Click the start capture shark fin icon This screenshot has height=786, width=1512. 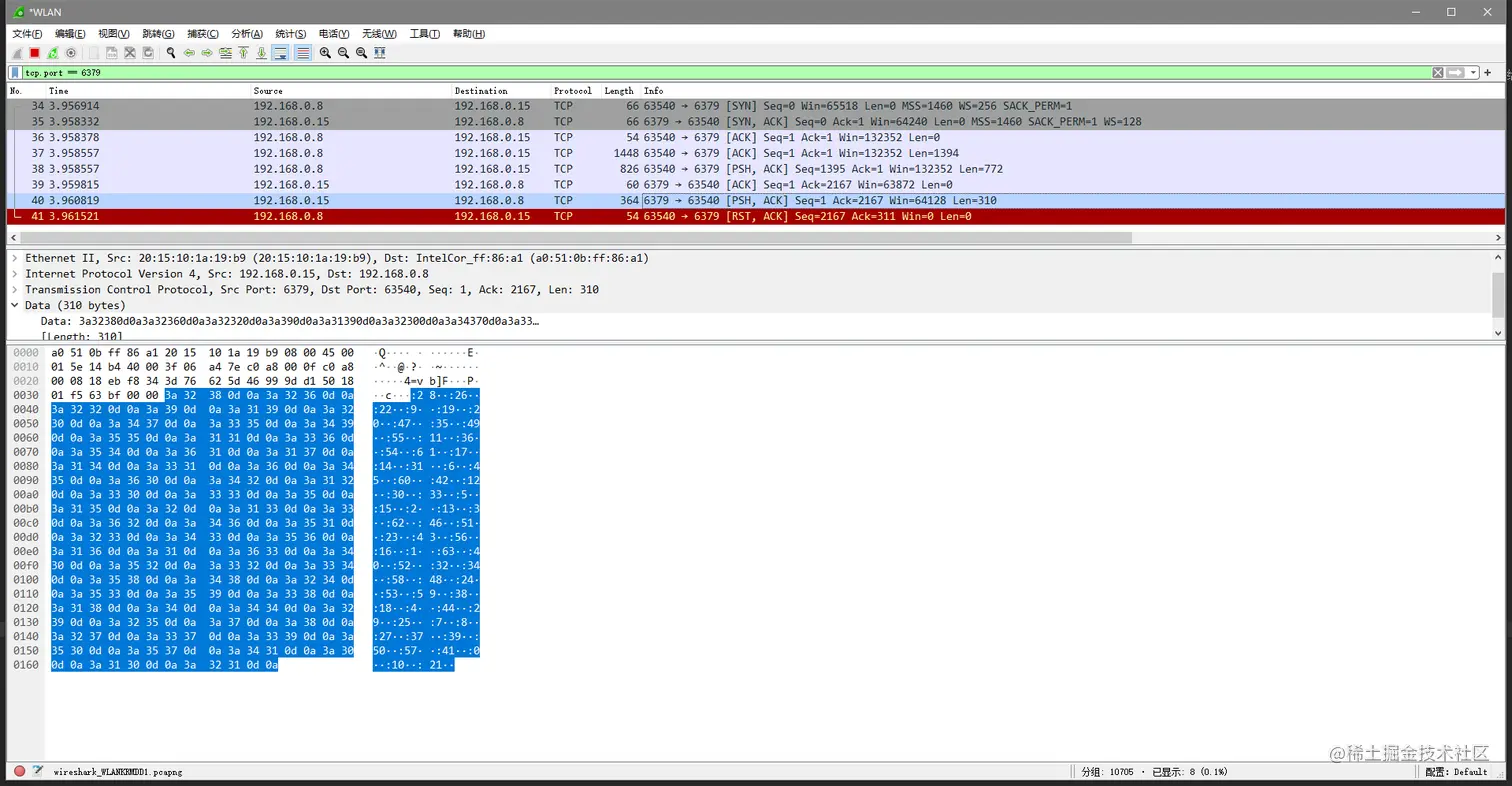click(17, 53)
